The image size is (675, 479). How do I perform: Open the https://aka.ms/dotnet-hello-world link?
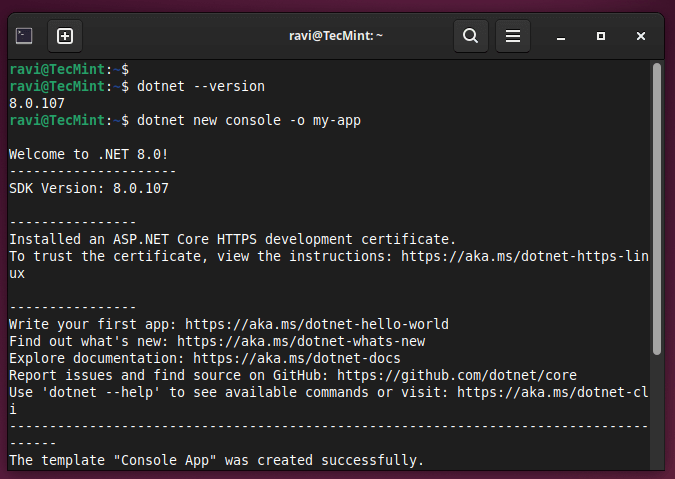pos(317,324)
